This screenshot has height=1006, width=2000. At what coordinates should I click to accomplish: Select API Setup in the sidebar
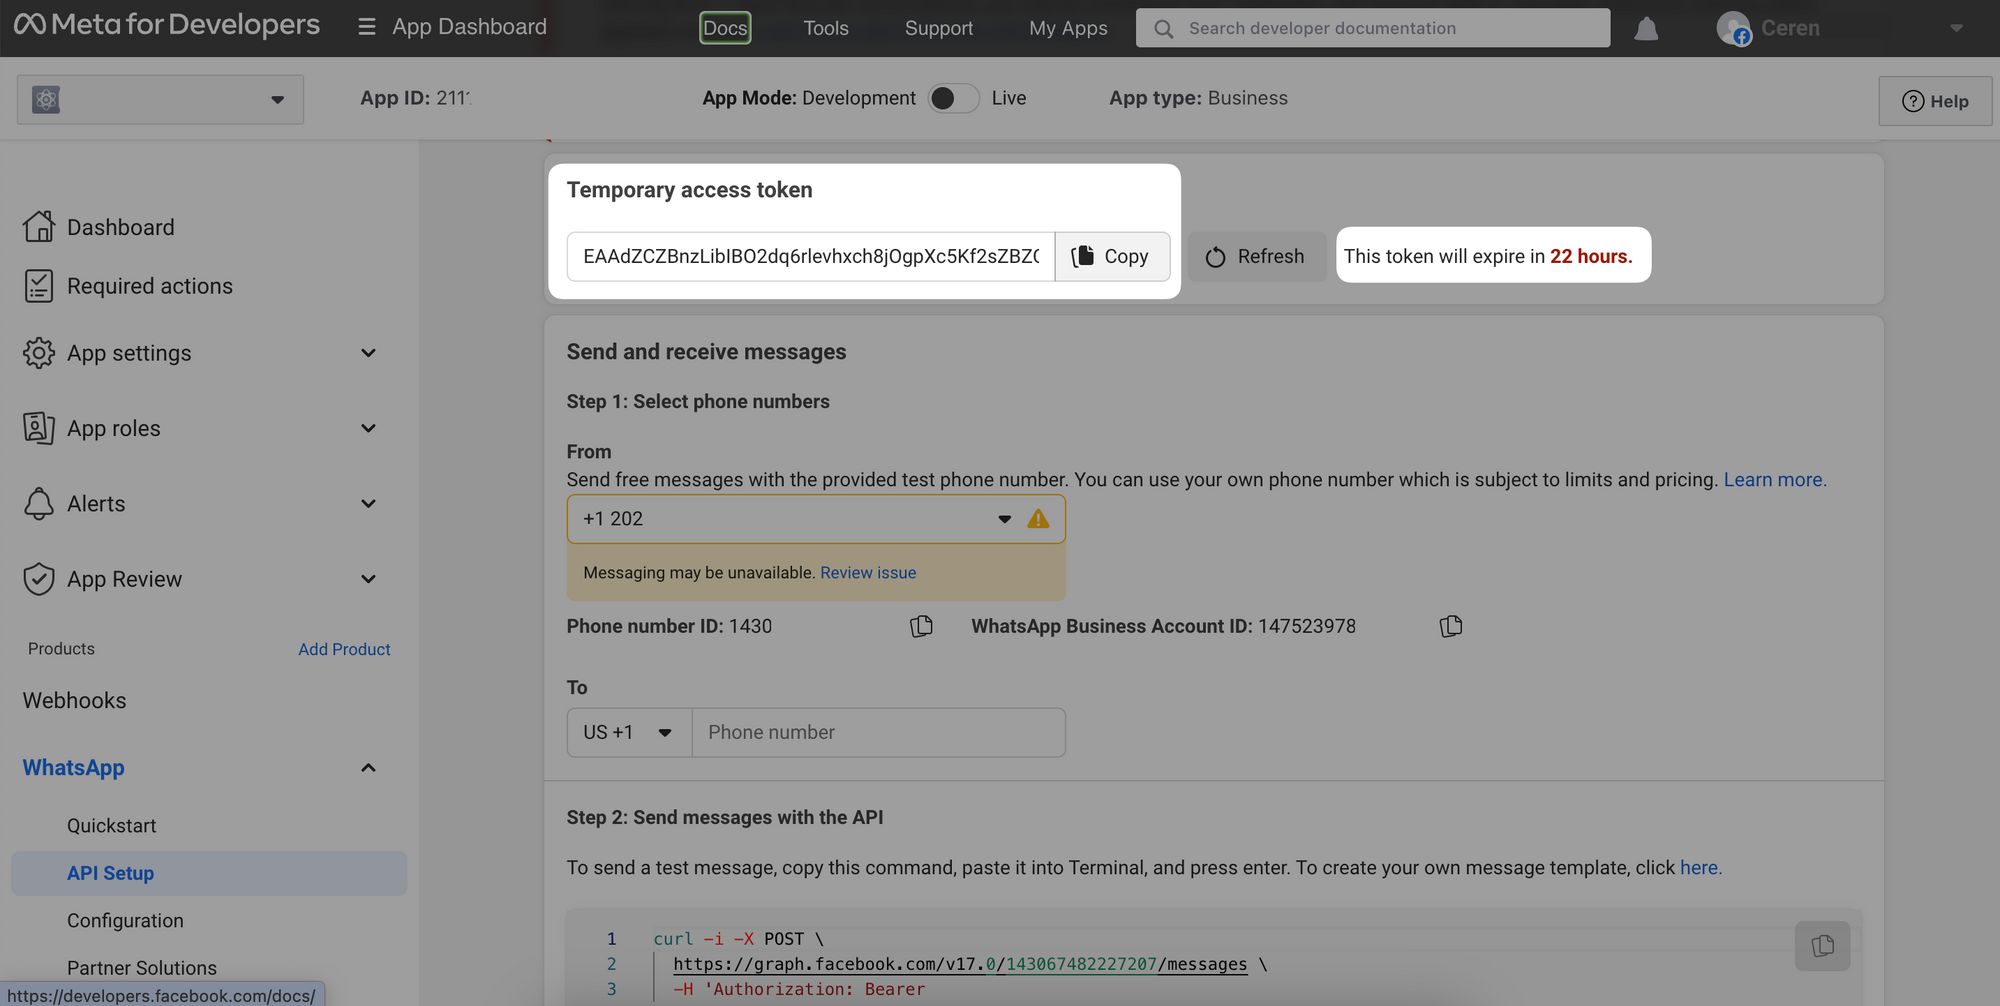coord(110,872)
